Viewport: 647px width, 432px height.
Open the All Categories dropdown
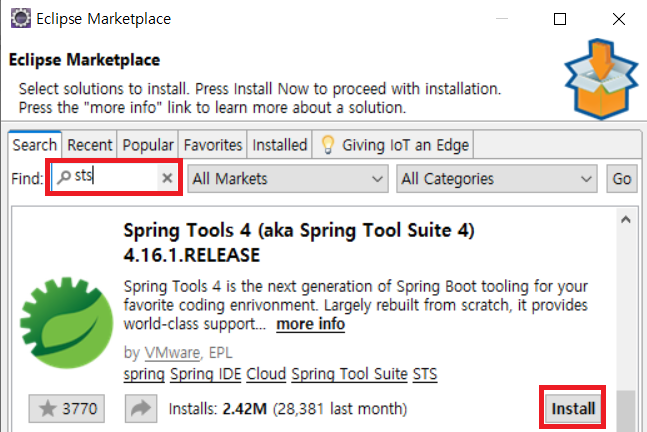point(497,179)
